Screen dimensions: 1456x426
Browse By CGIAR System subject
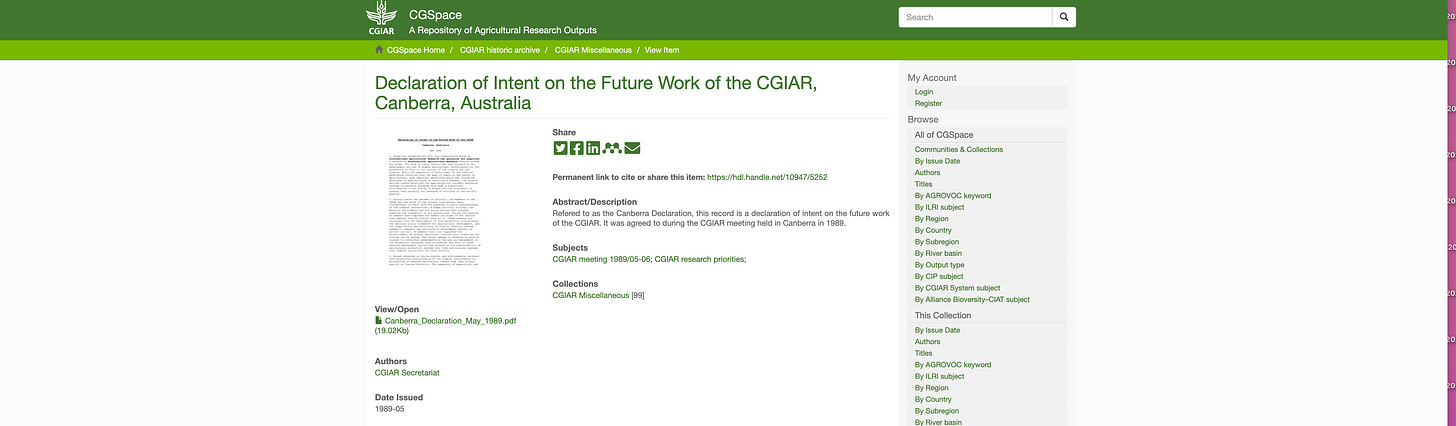(958, 288)
